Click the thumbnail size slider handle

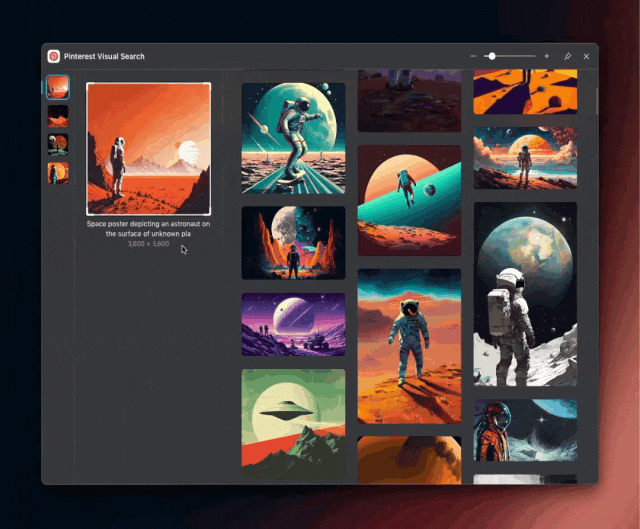tap(492, 56)
